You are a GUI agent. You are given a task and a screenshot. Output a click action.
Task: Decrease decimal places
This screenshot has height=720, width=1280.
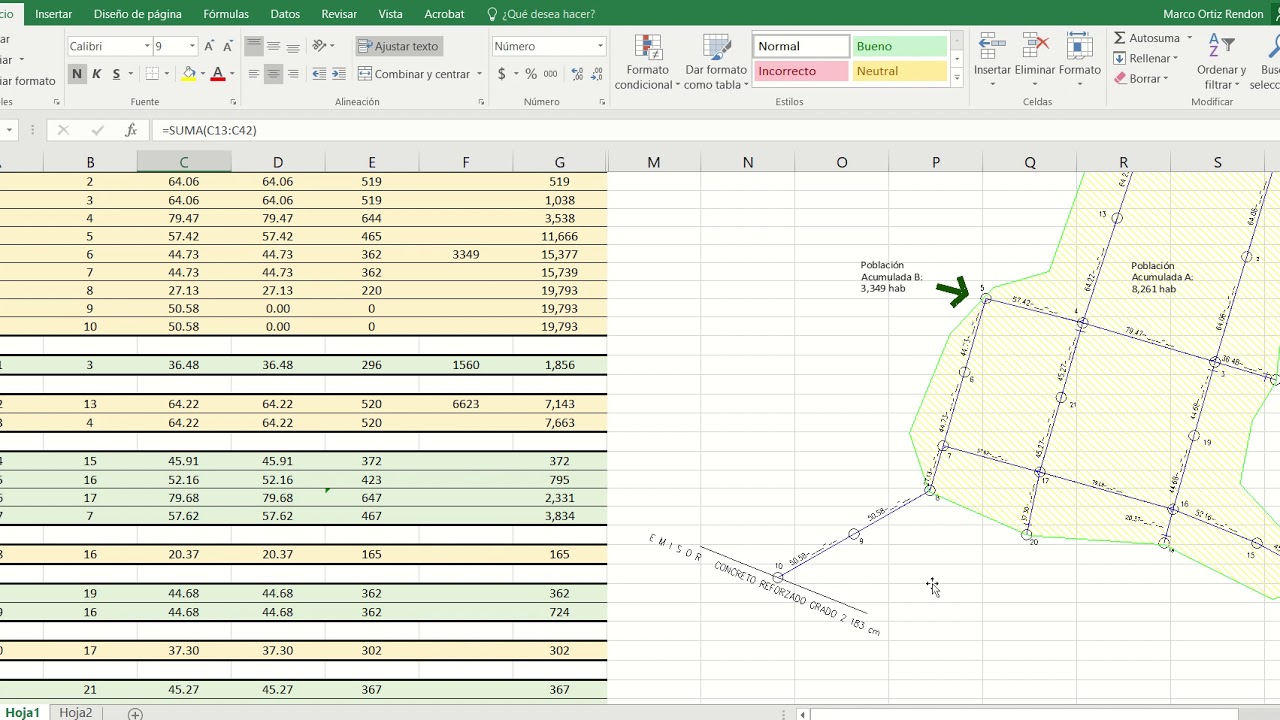click(597, 74)
